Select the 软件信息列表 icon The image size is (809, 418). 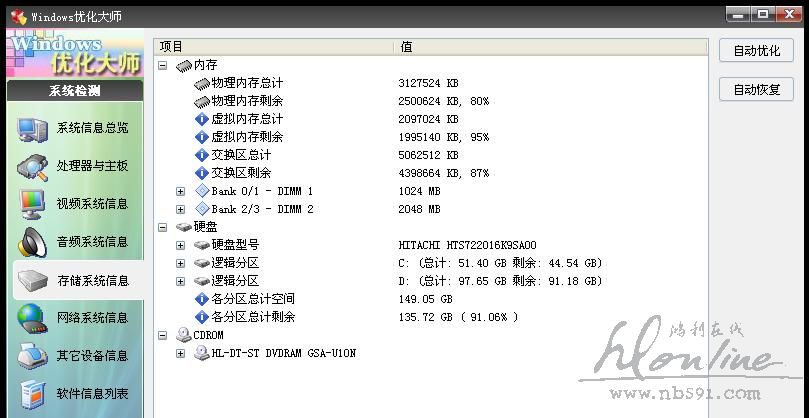coord(33,394)
